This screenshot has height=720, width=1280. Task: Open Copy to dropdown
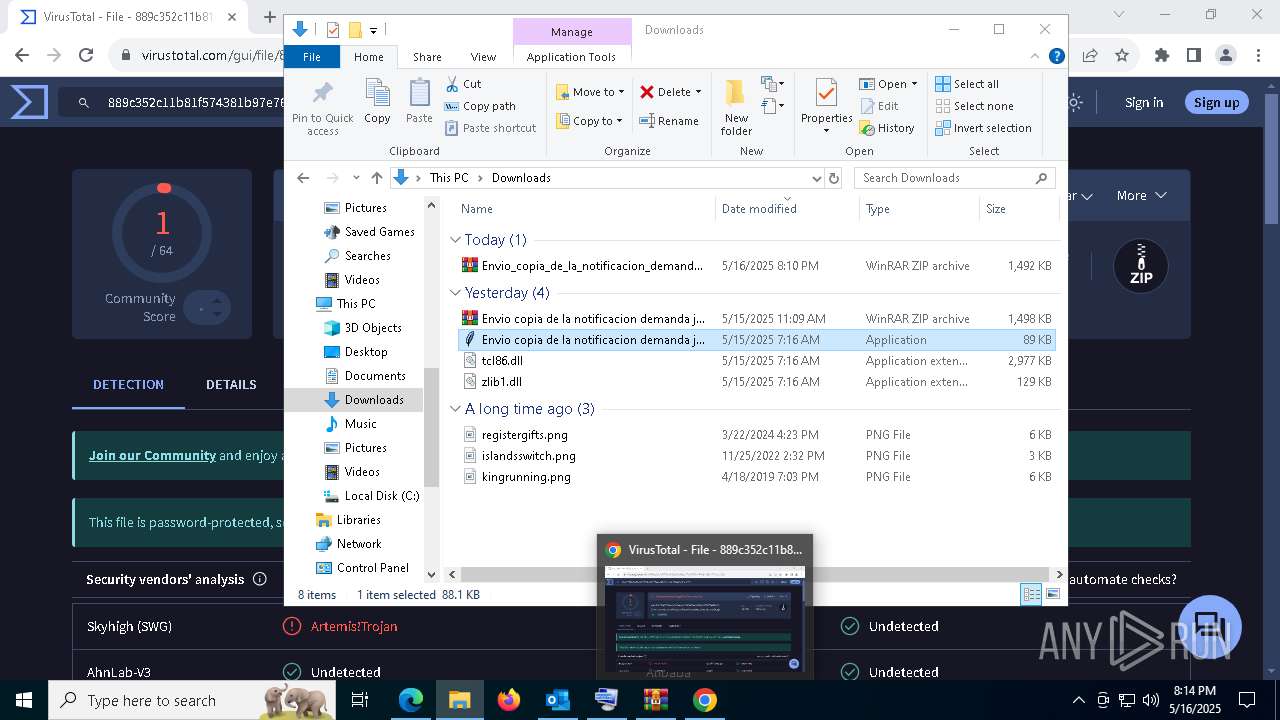pos(590,121)
